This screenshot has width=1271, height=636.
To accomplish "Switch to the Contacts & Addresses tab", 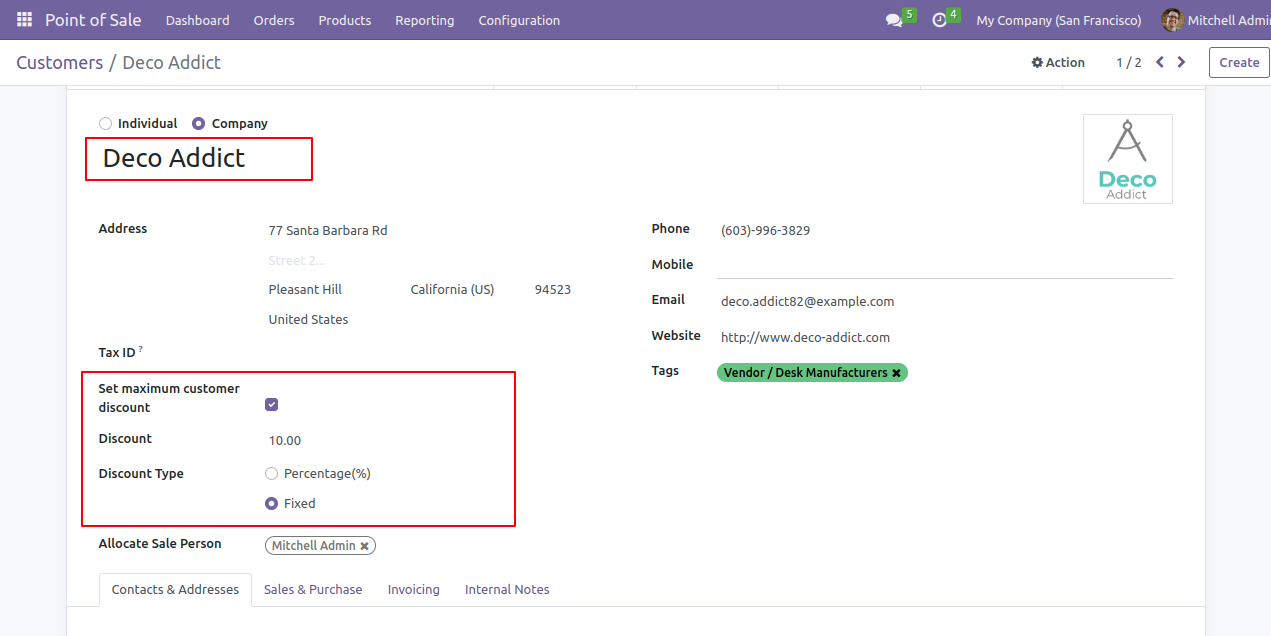I will click(175, 590).
